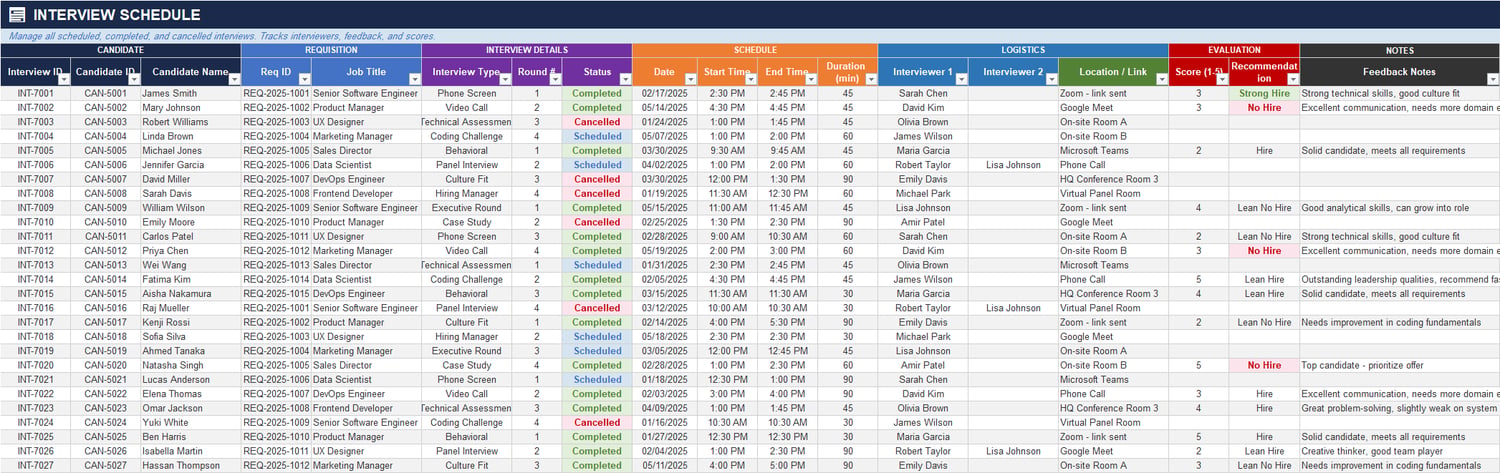Select the Sales Director cell for Michael Jones
This screenshot has height=473, width=1500.
pyautogui.click(x=366, y=151)
